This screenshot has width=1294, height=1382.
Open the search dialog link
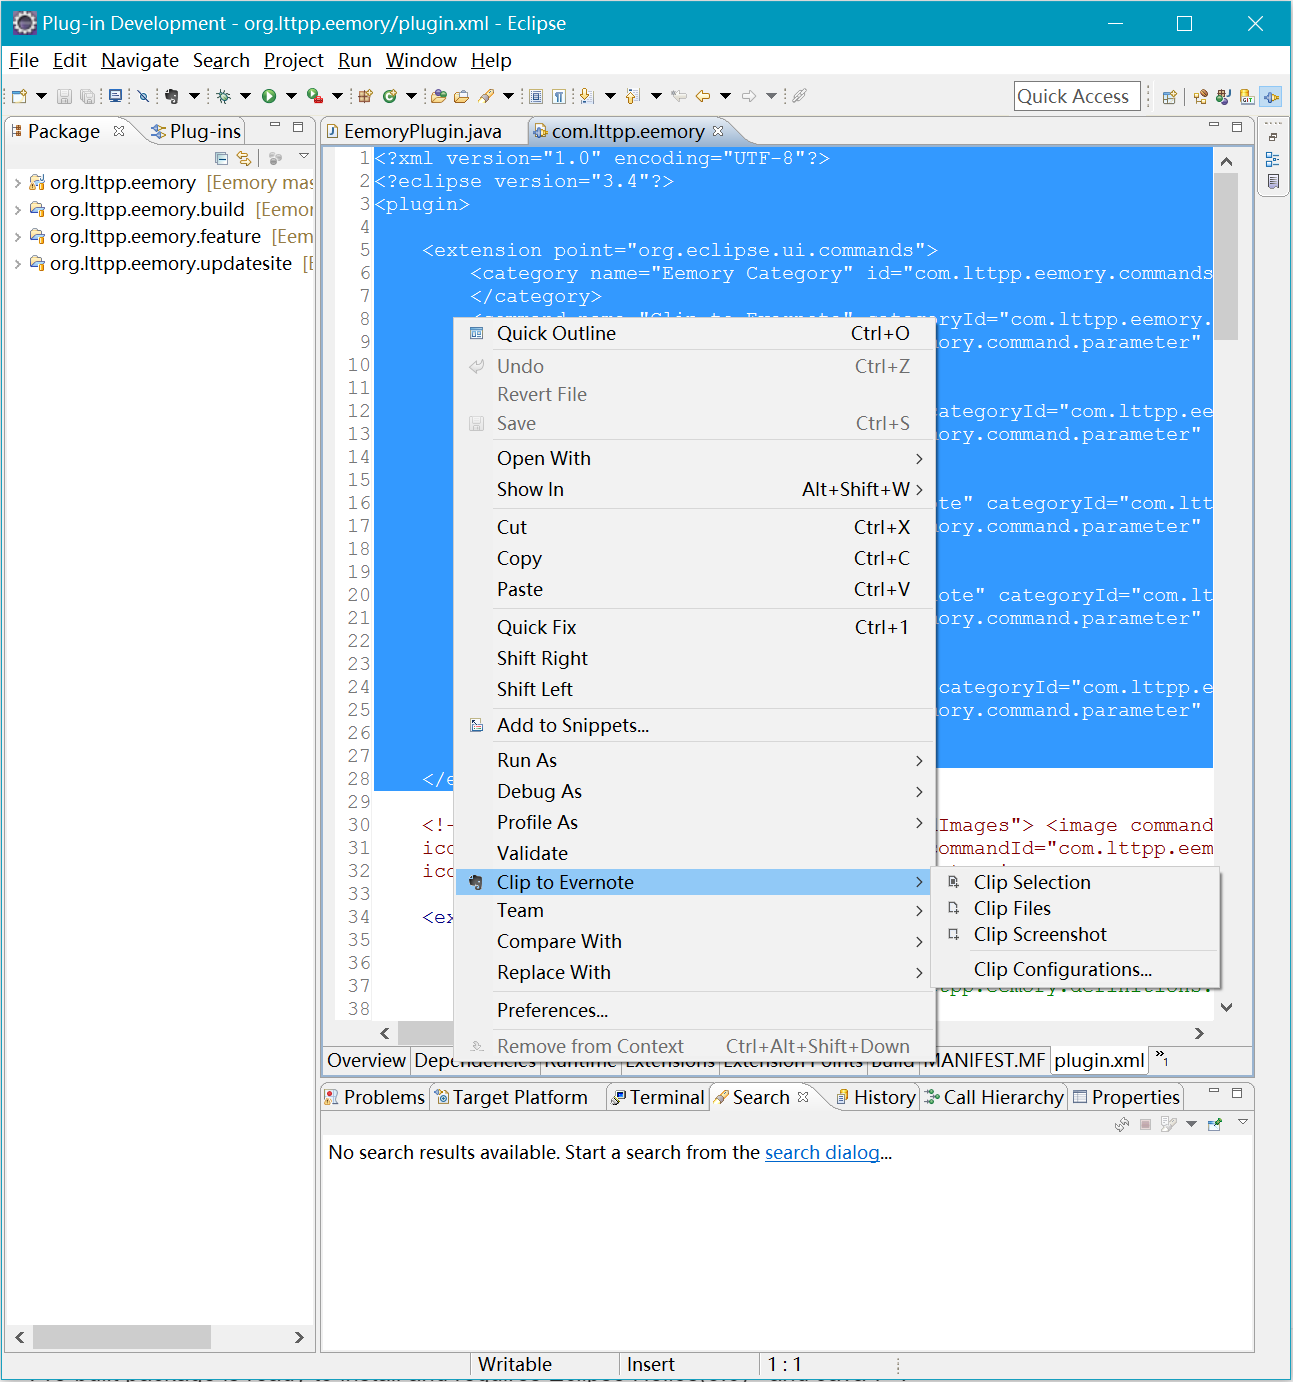click(822, 1152)
